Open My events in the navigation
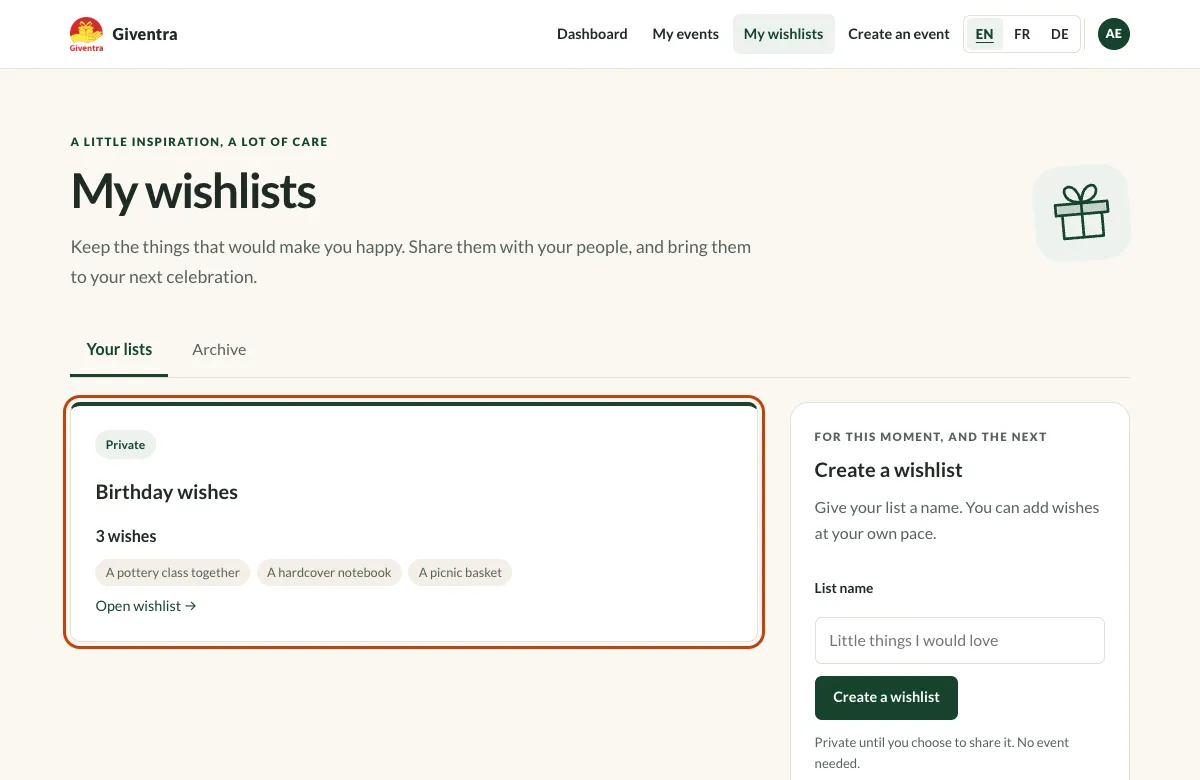 tap(685, 34)
